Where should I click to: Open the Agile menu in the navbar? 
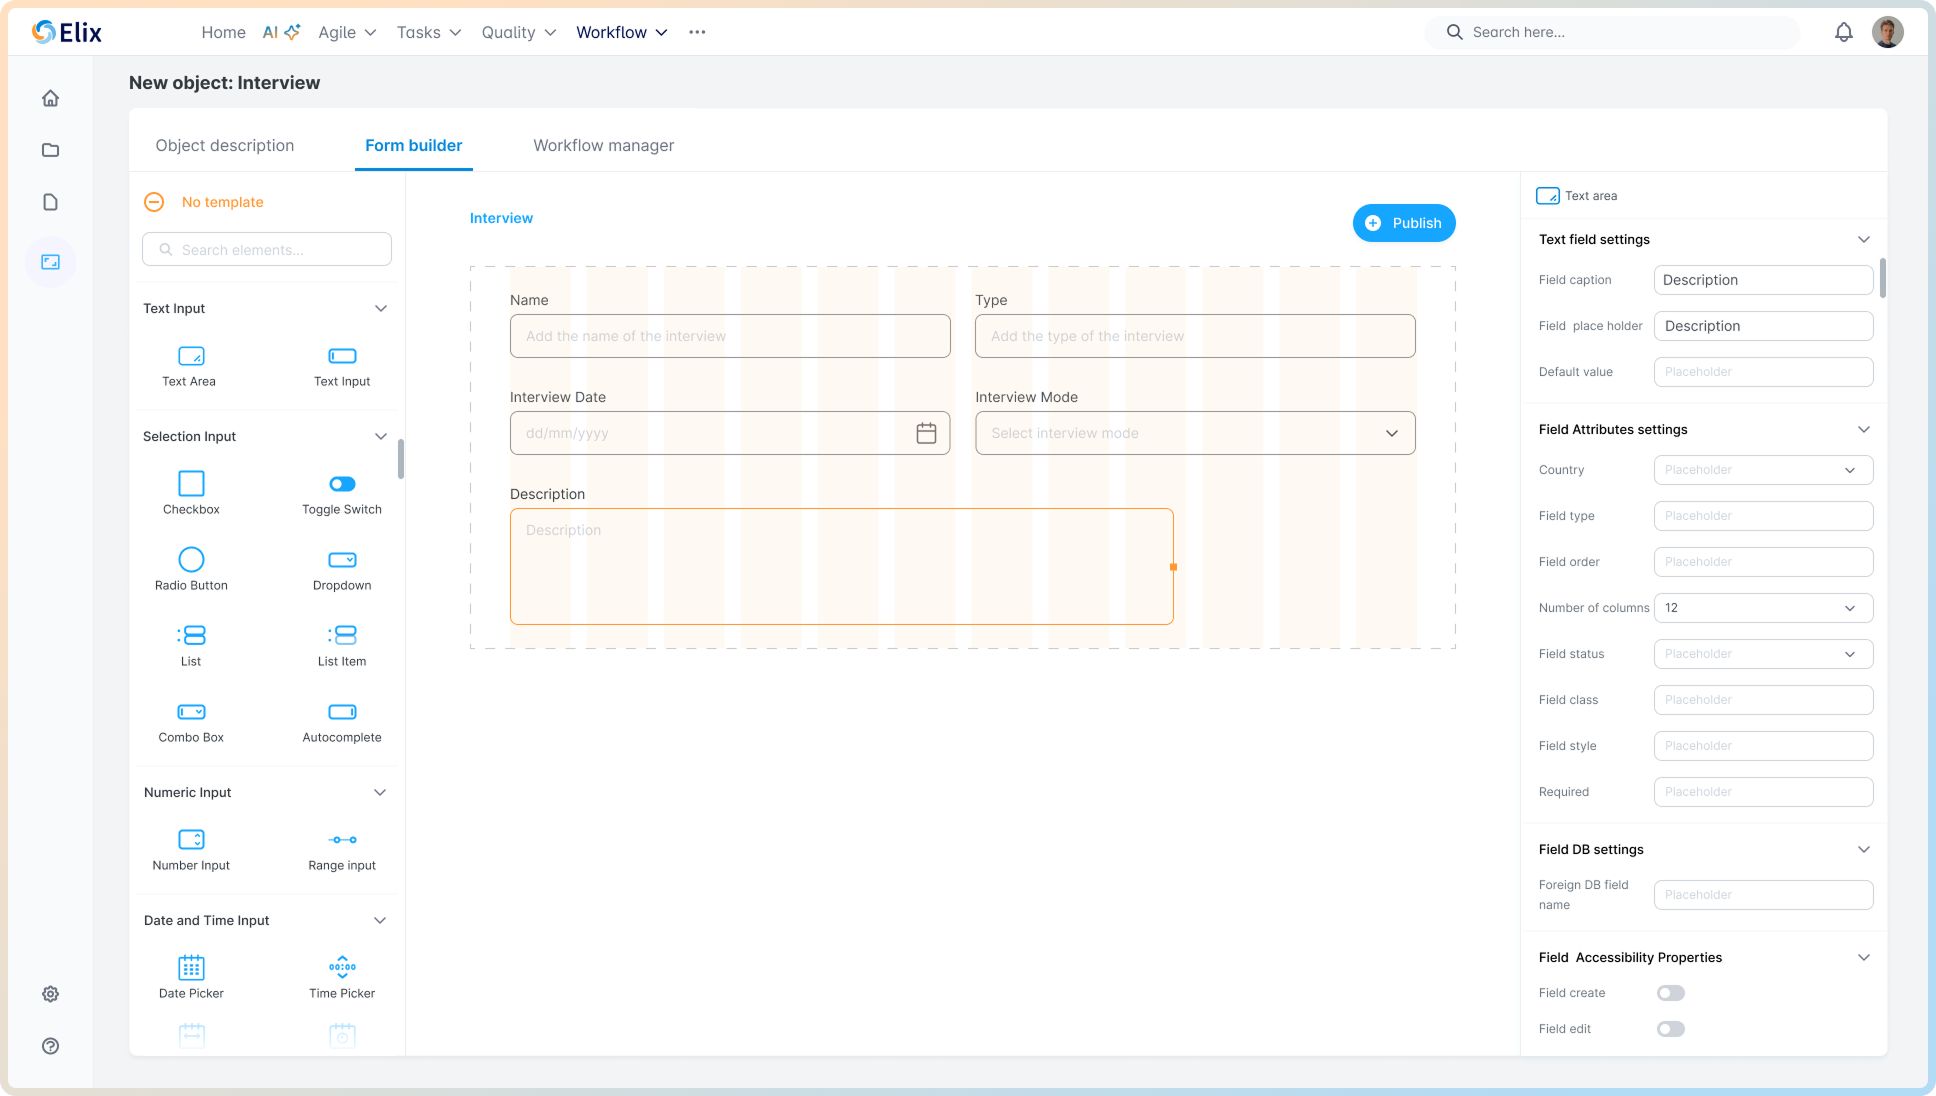pos(347,32)
